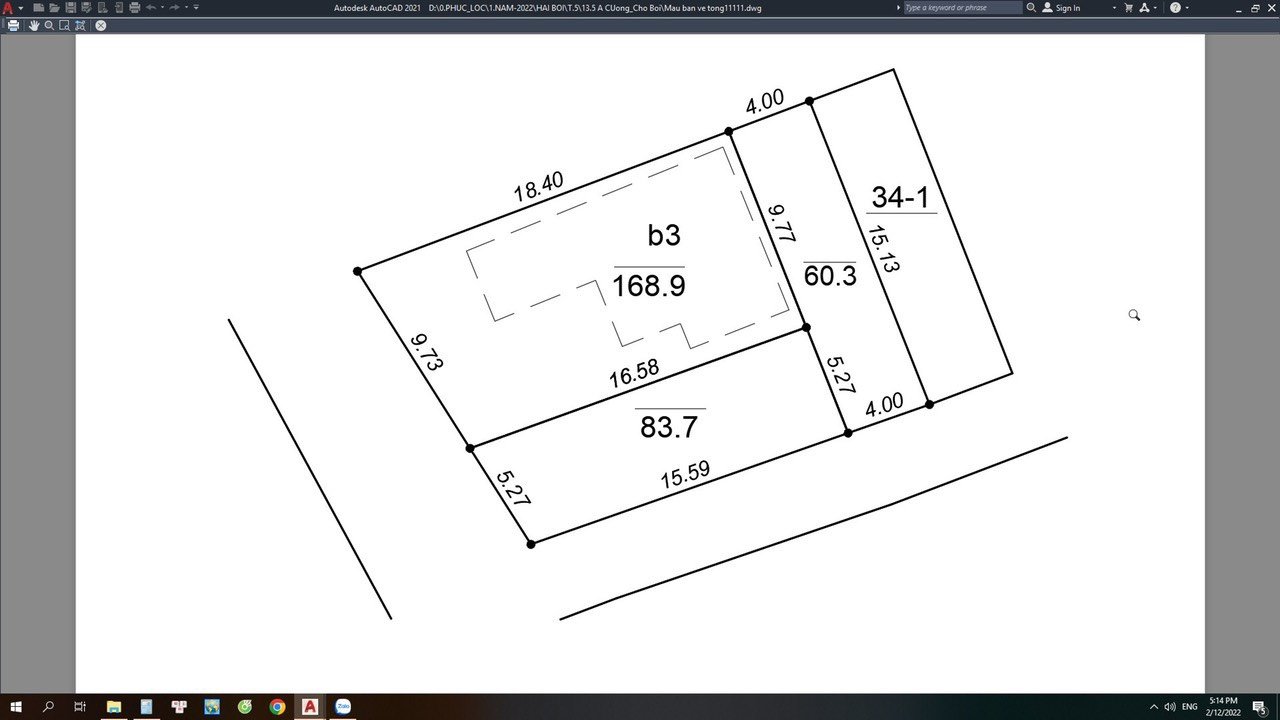Click the dimension 15.59
This screenshot has height=720, width=1280.
[685, 475]
